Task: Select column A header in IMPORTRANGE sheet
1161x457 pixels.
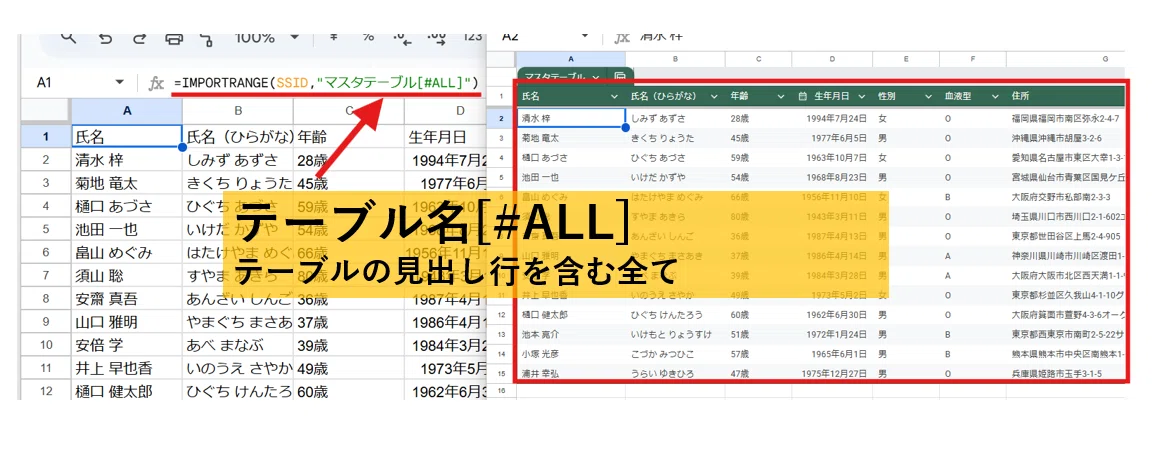Action: (127, 111)
